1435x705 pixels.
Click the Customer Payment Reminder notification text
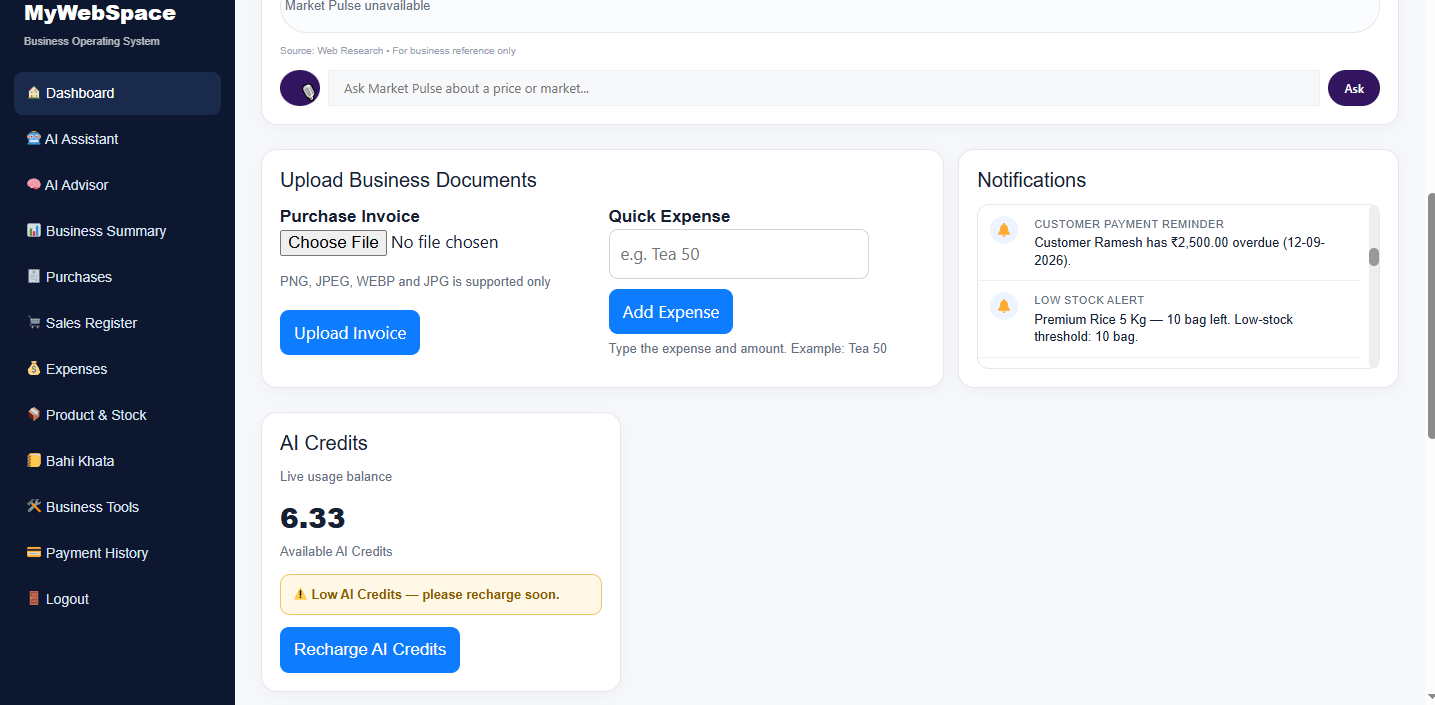pos(1180,251)
